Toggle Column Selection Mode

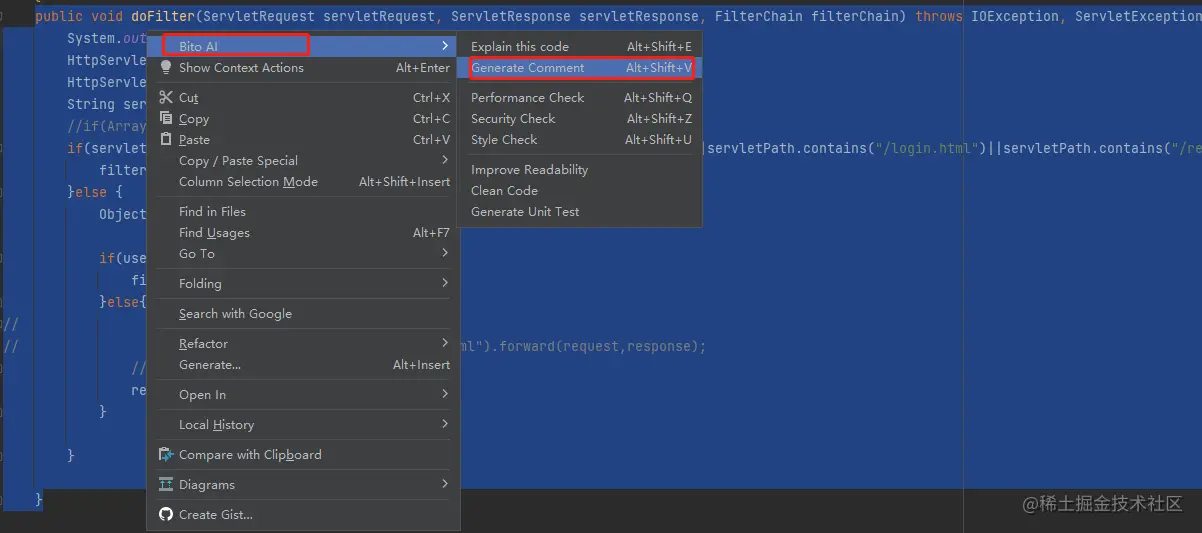point(303,181)
